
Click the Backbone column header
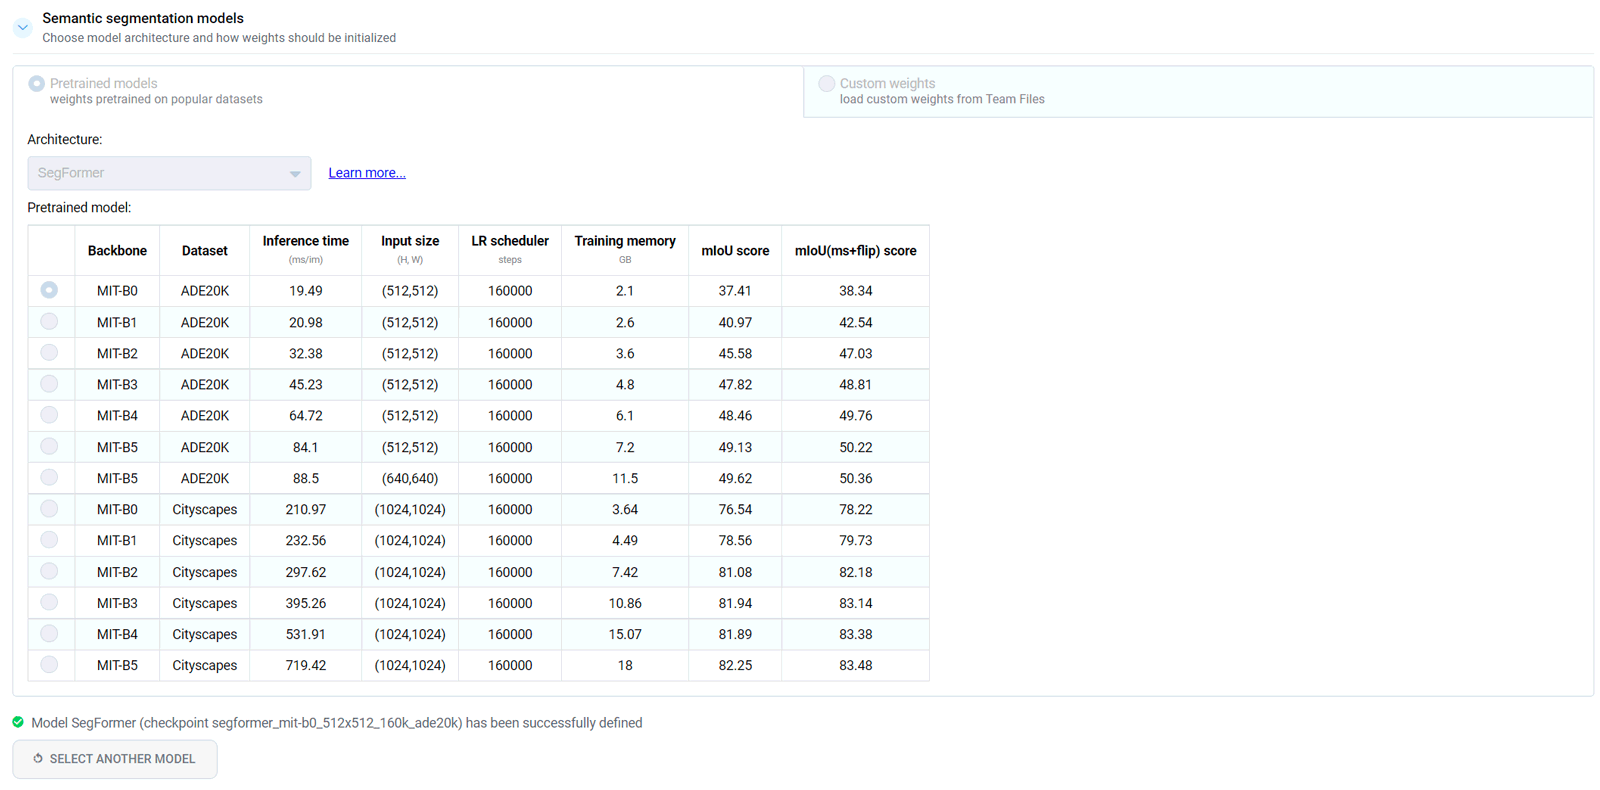click(x=117, y=251)
